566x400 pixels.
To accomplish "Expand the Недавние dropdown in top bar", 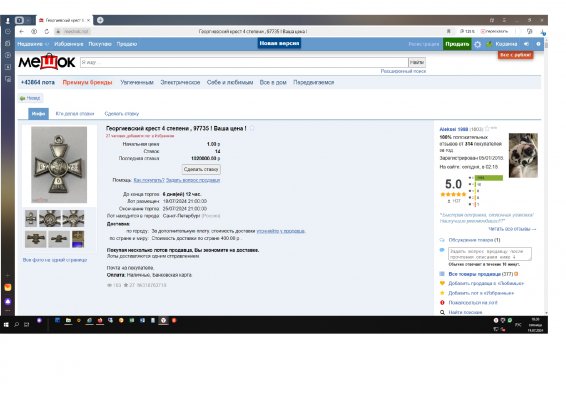I will [x=33, y=44].
